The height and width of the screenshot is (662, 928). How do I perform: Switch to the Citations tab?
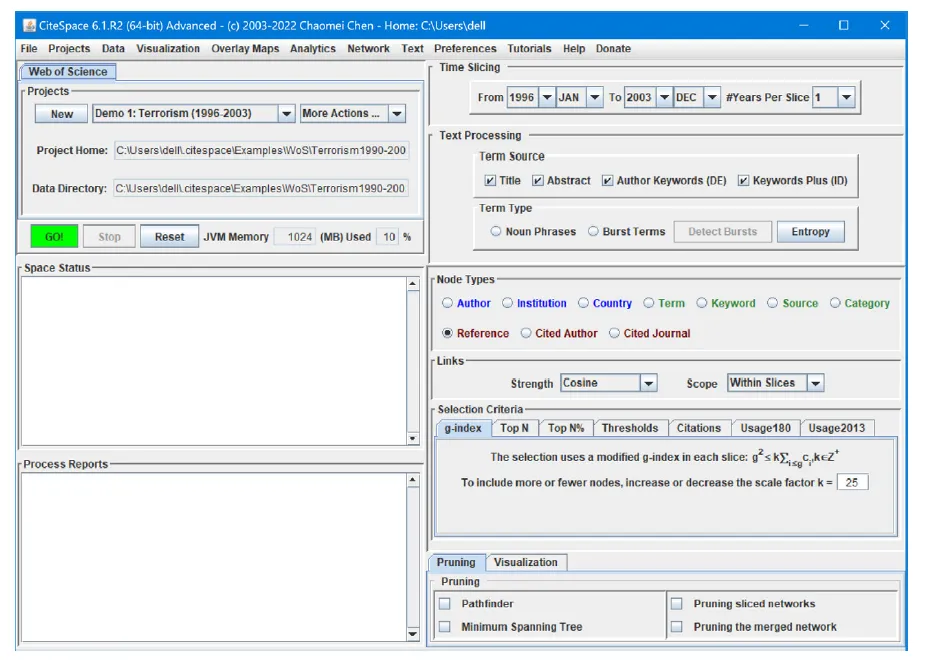point(699,428)
